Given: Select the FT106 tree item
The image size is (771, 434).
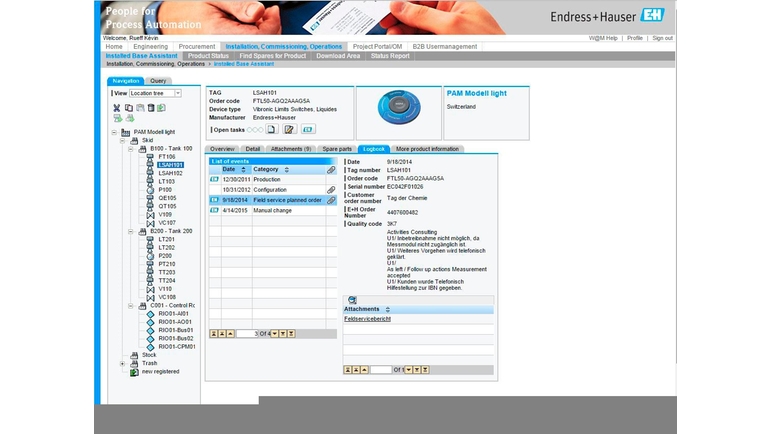Looking at the screenshot, I should pyautogui.click(x=167, y=157).
